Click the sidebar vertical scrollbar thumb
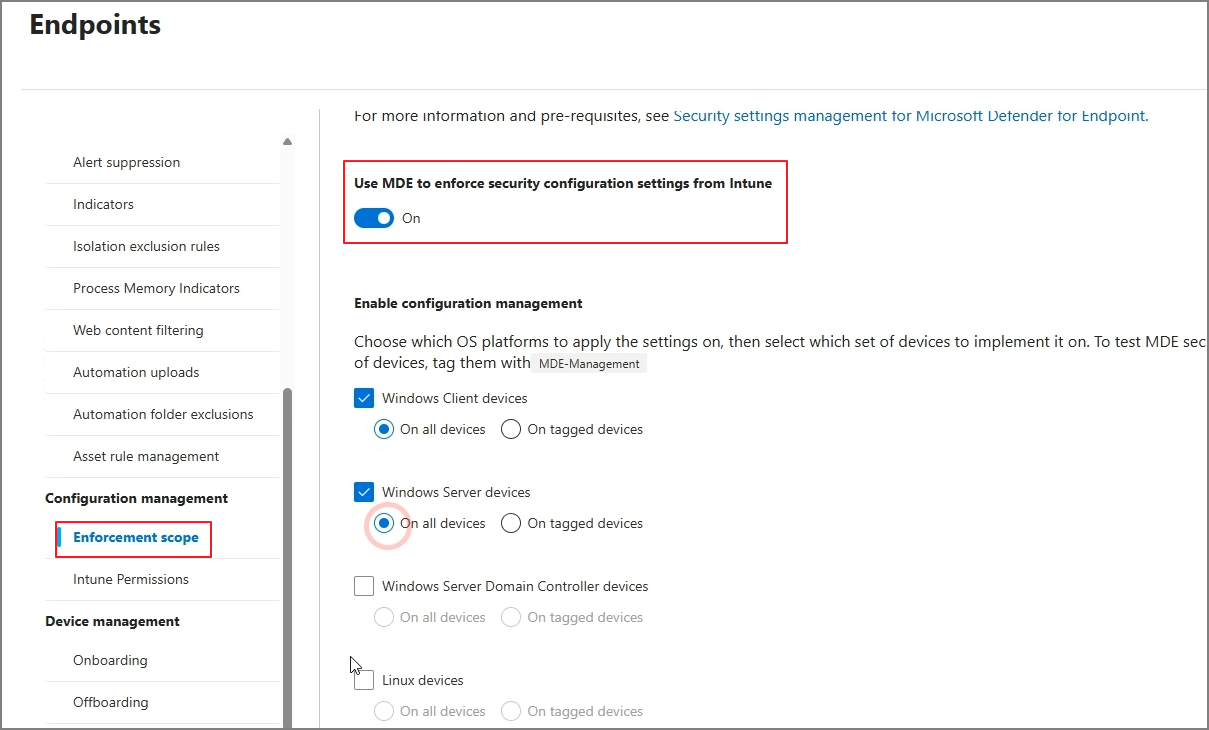1209x730 pixels. coord(288,558)
